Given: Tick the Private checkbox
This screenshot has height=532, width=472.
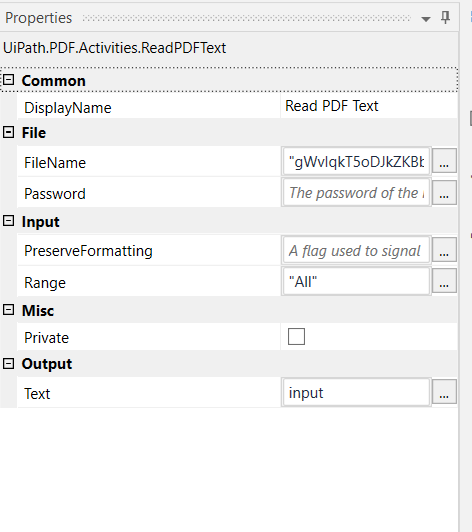Looking at the screenshot, I should tap(296, 337).
